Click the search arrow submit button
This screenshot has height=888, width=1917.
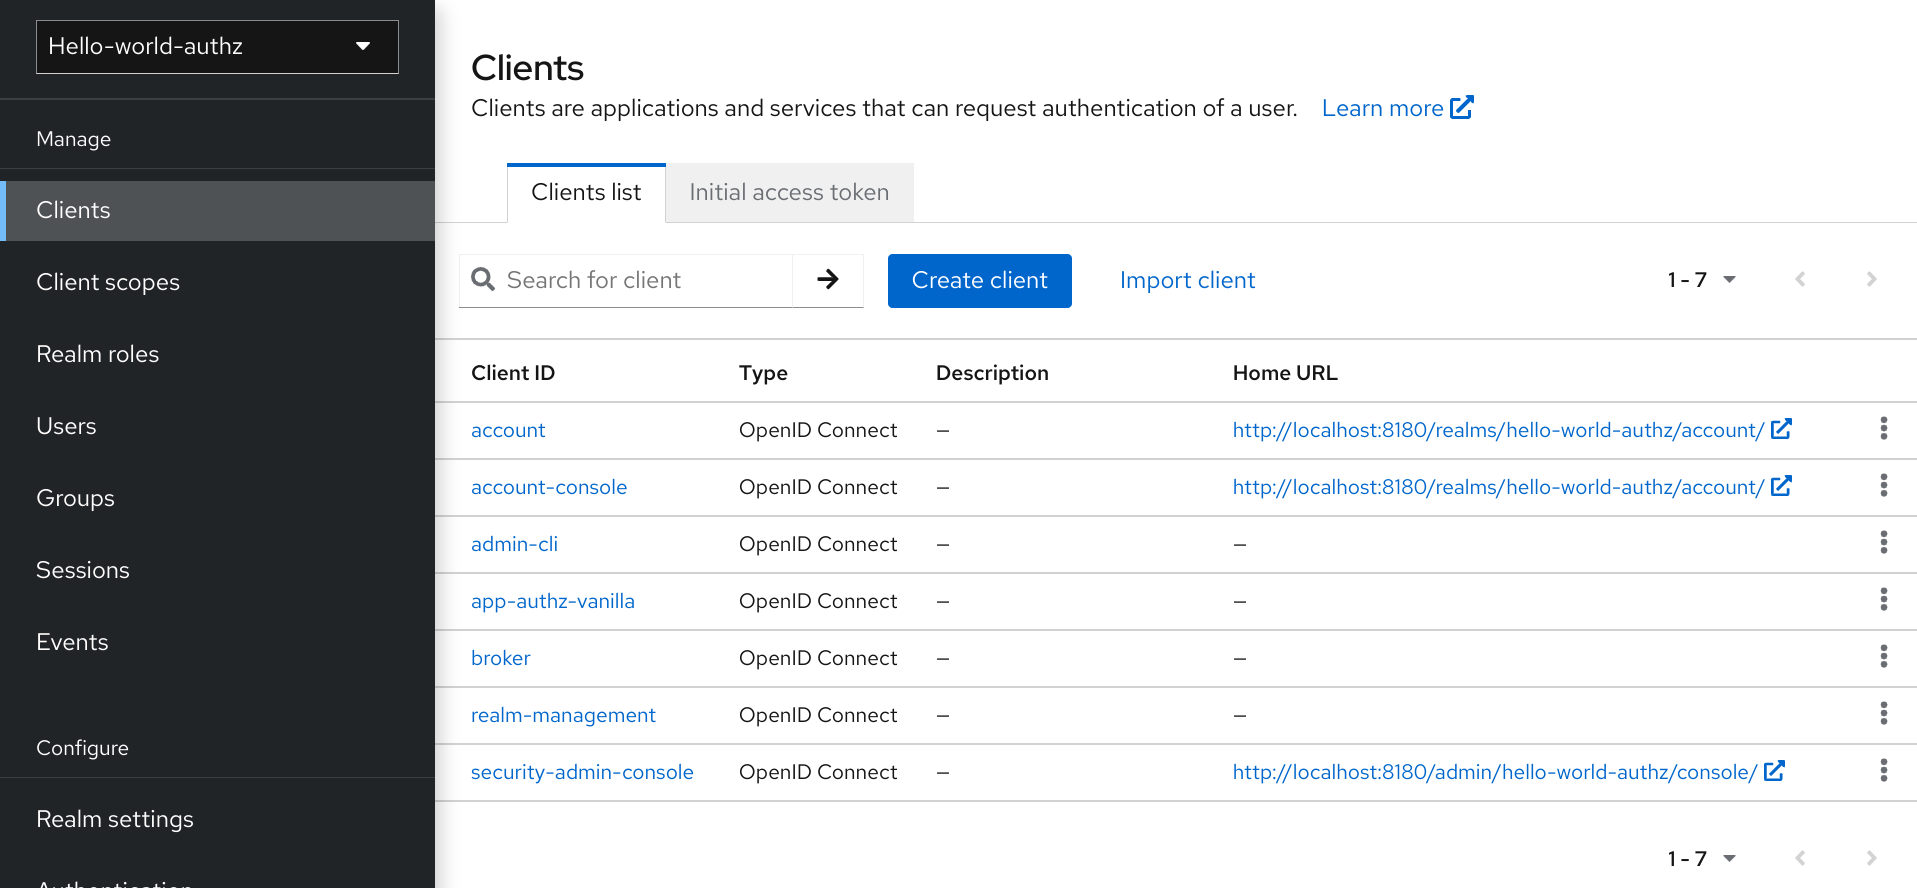pos(827,280)
